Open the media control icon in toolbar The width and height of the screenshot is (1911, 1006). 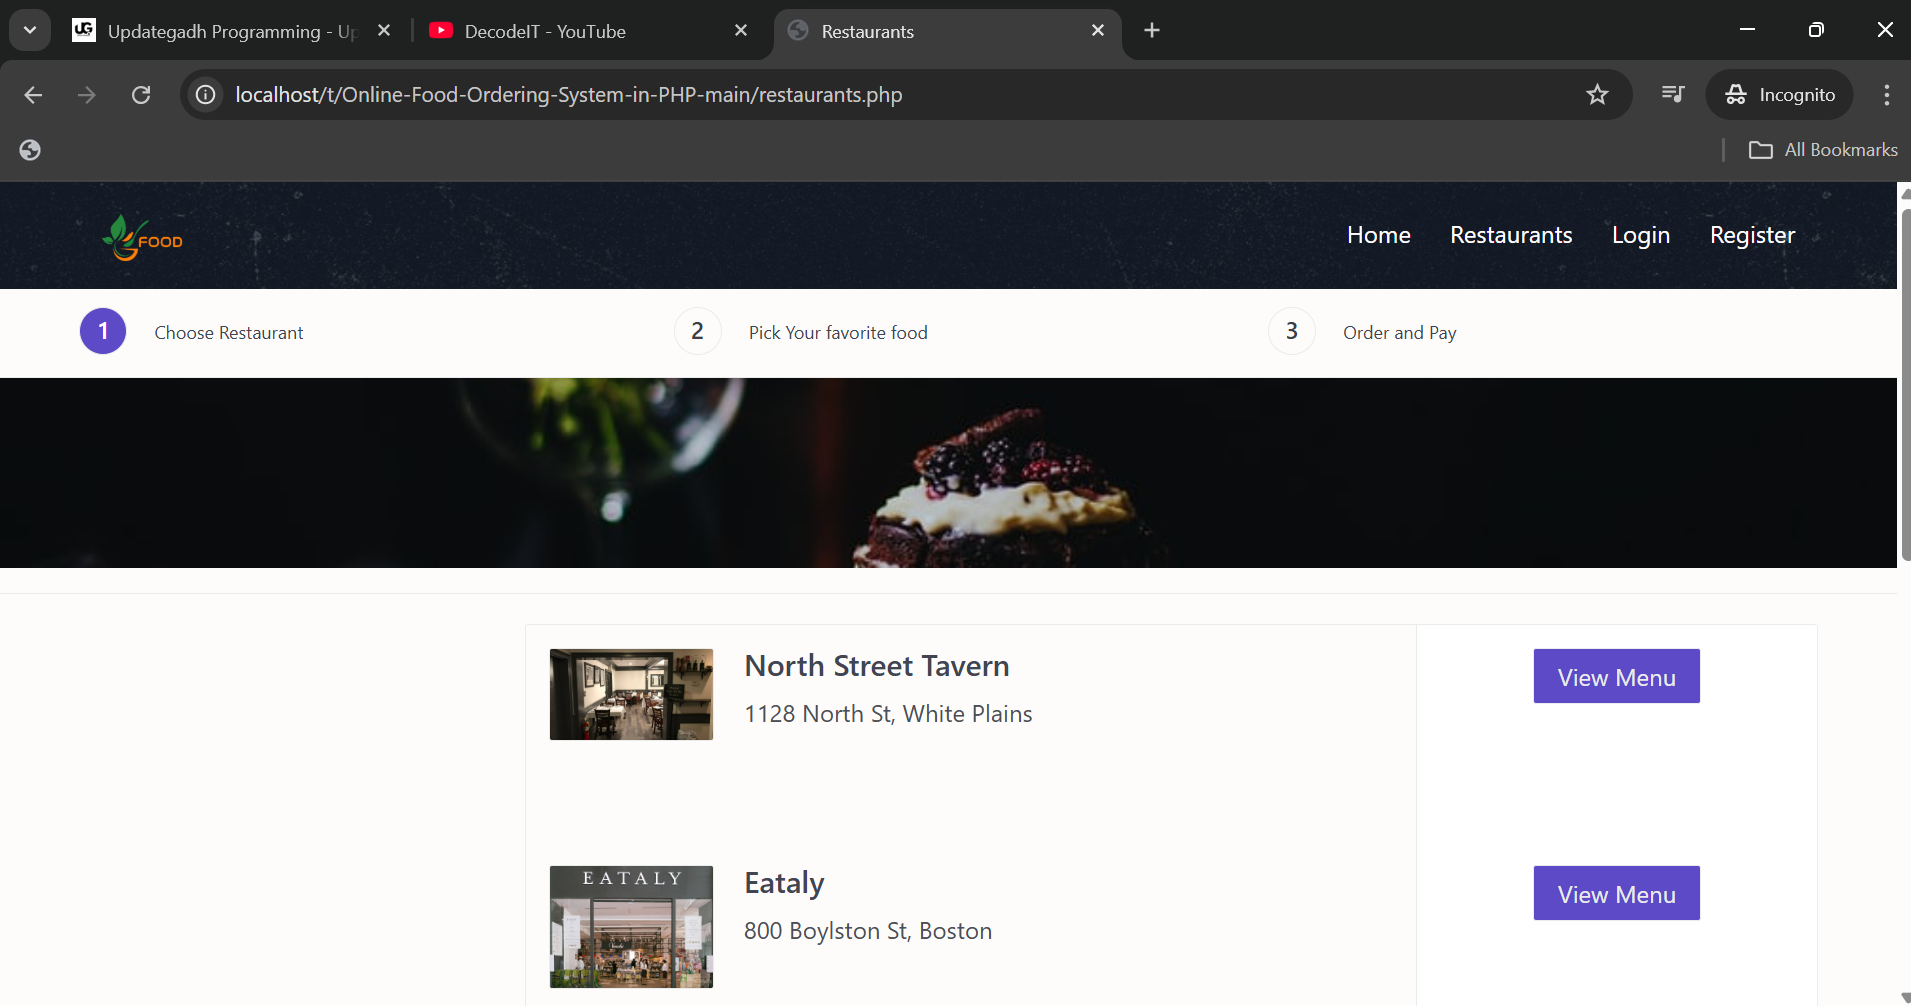pyautogui.click(x=1673, y=95)
